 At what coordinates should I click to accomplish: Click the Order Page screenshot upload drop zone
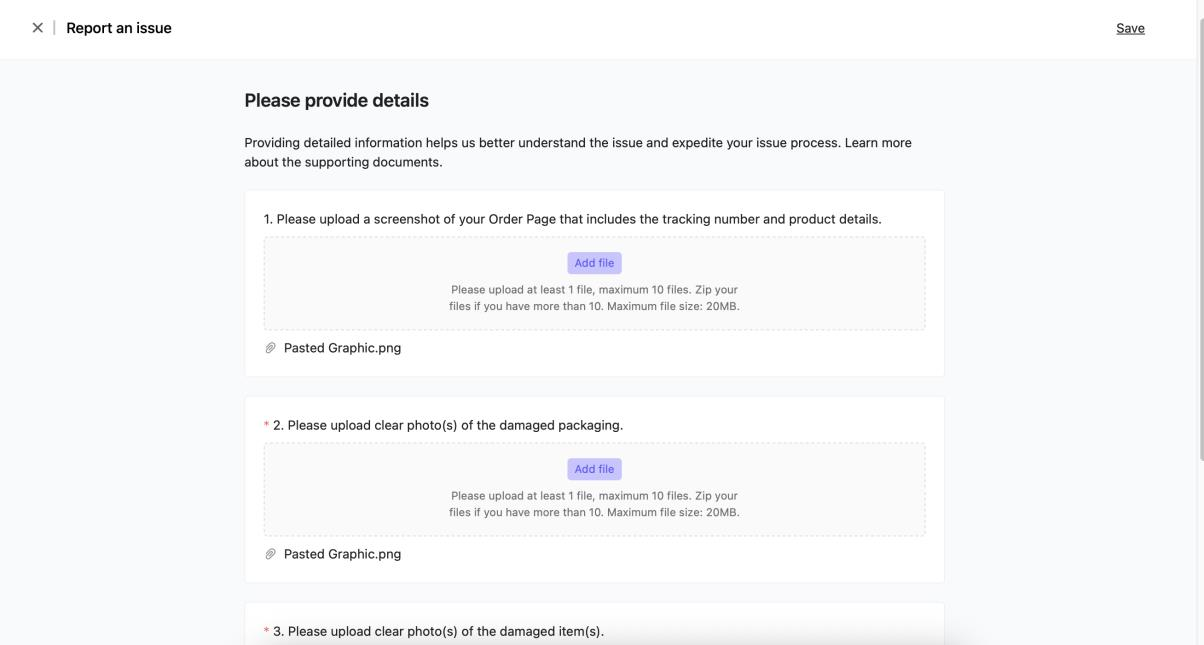point(400,283)
